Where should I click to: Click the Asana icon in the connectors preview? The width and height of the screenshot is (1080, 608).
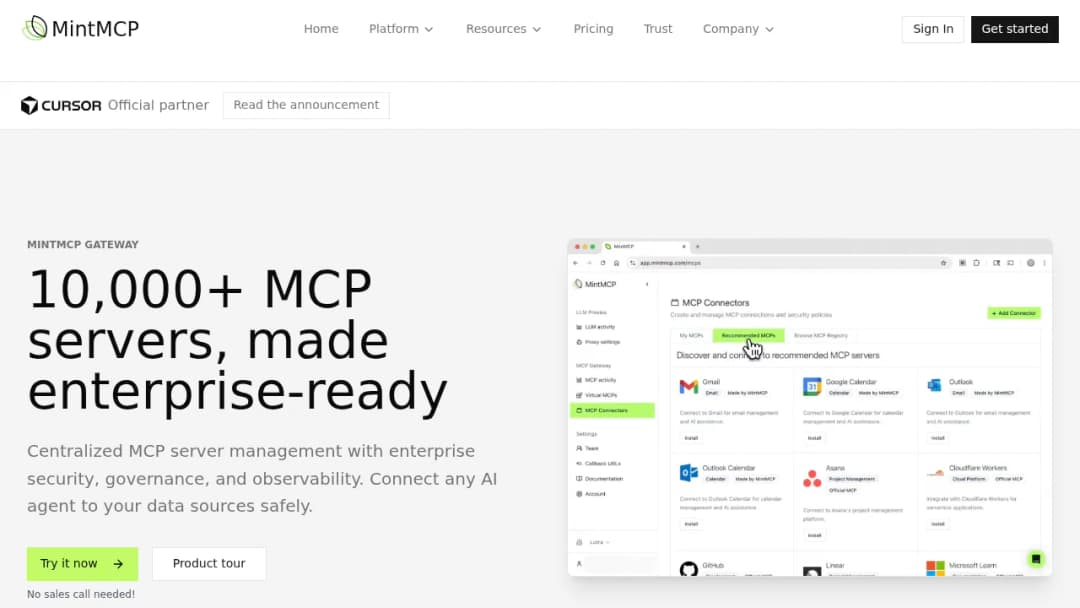(x=812, y=478)
